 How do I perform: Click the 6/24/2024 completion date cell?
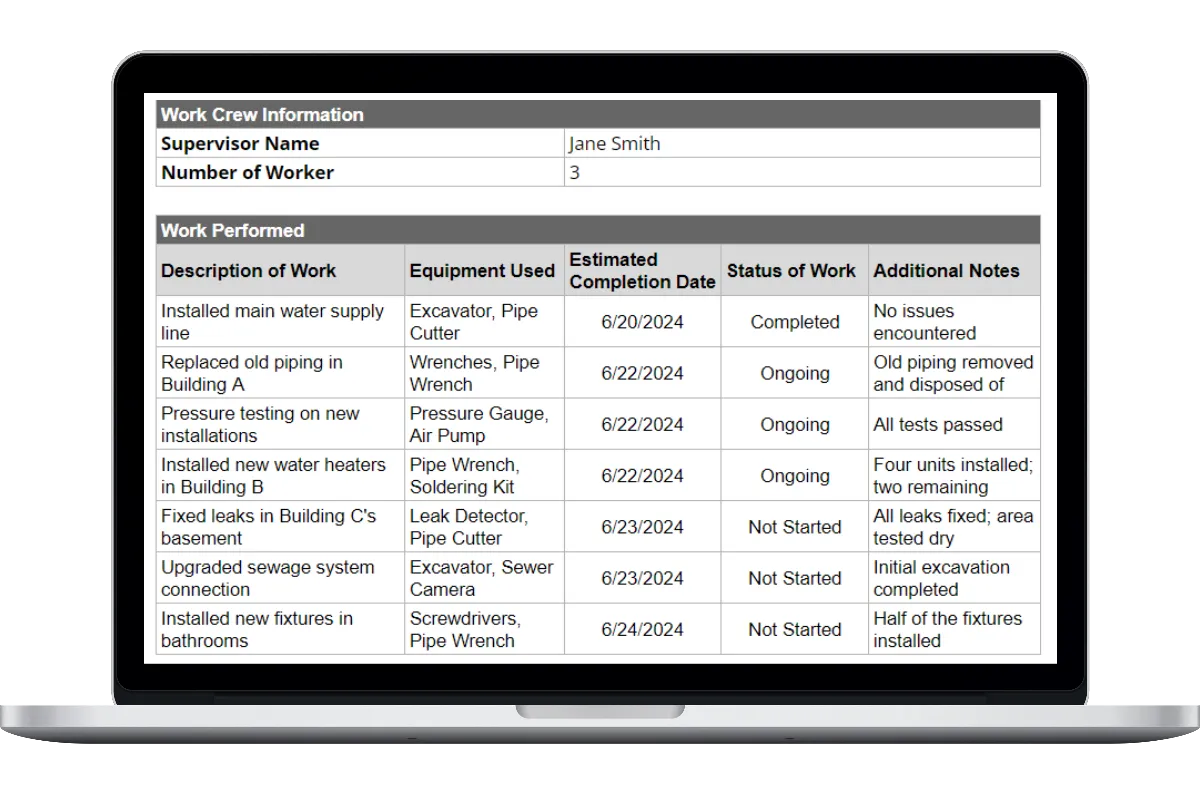point(642,630)
